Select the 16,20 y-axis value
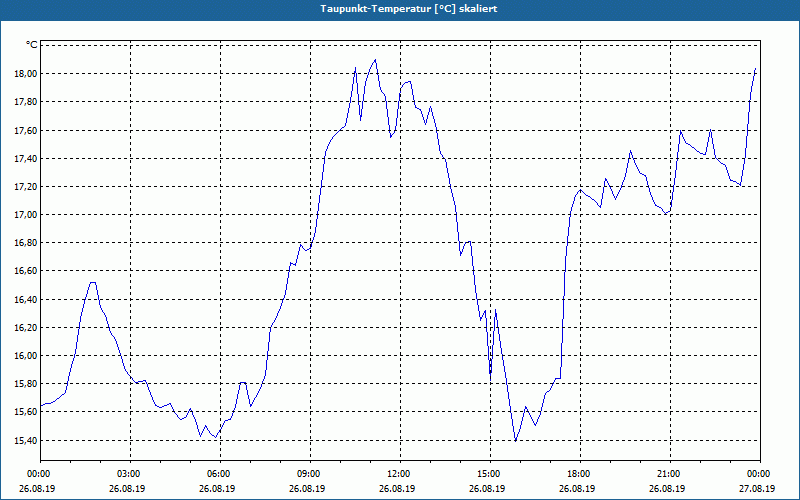Viewport: 800px width, 500px height. [x=27, y=327]
